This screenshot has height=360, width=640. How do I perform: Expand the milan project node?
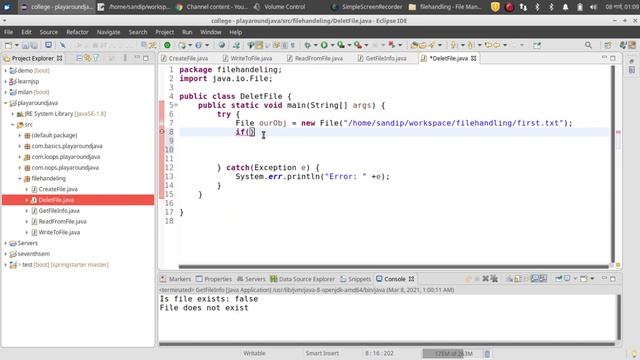(5, 92)
